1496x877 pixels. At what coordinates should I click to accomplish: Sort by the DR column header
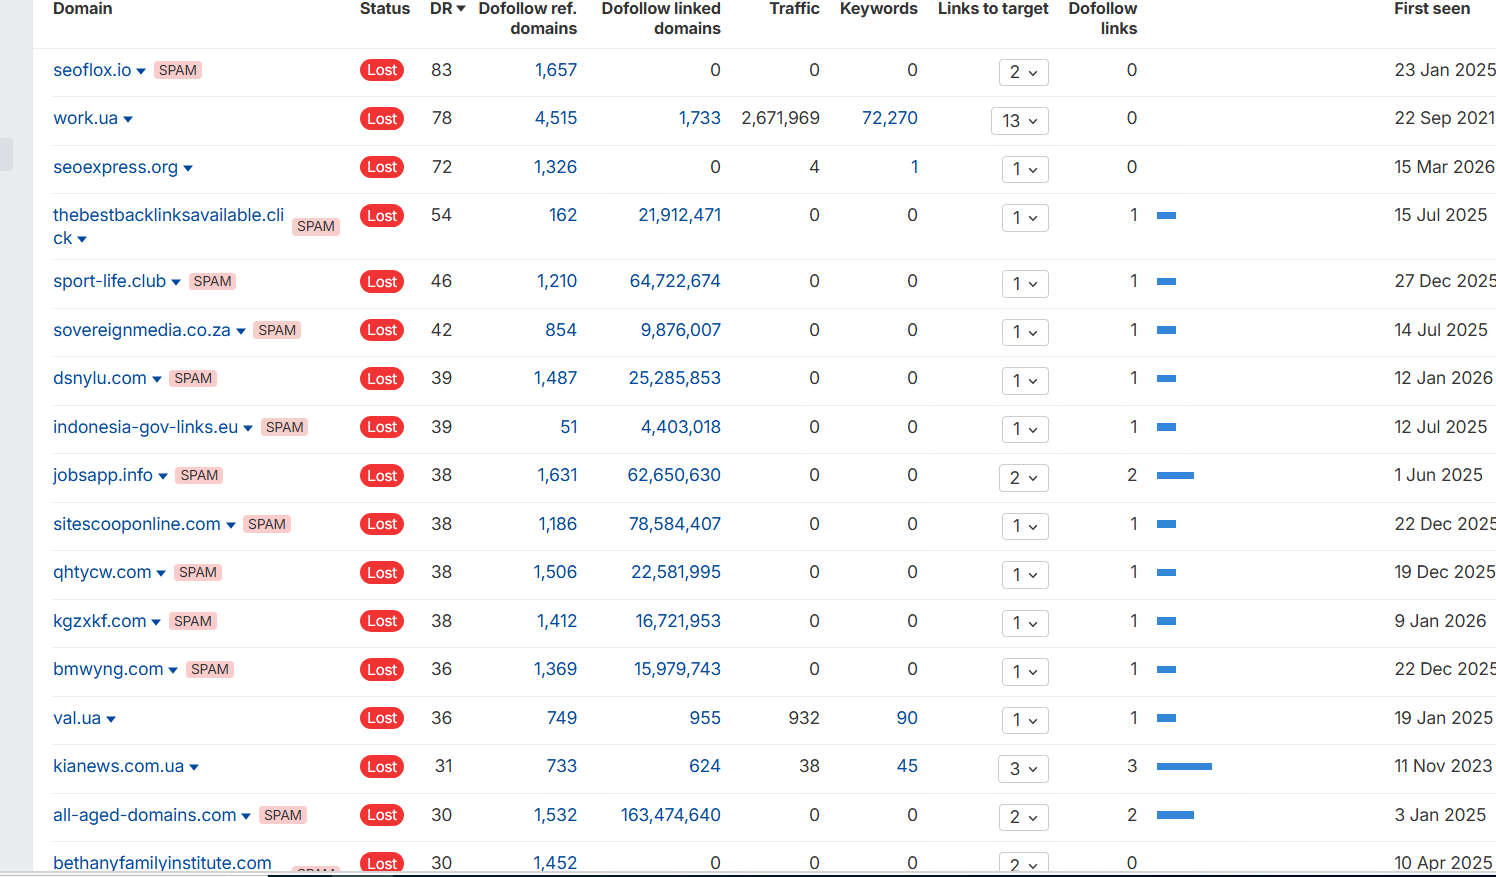tap(447, 9)
